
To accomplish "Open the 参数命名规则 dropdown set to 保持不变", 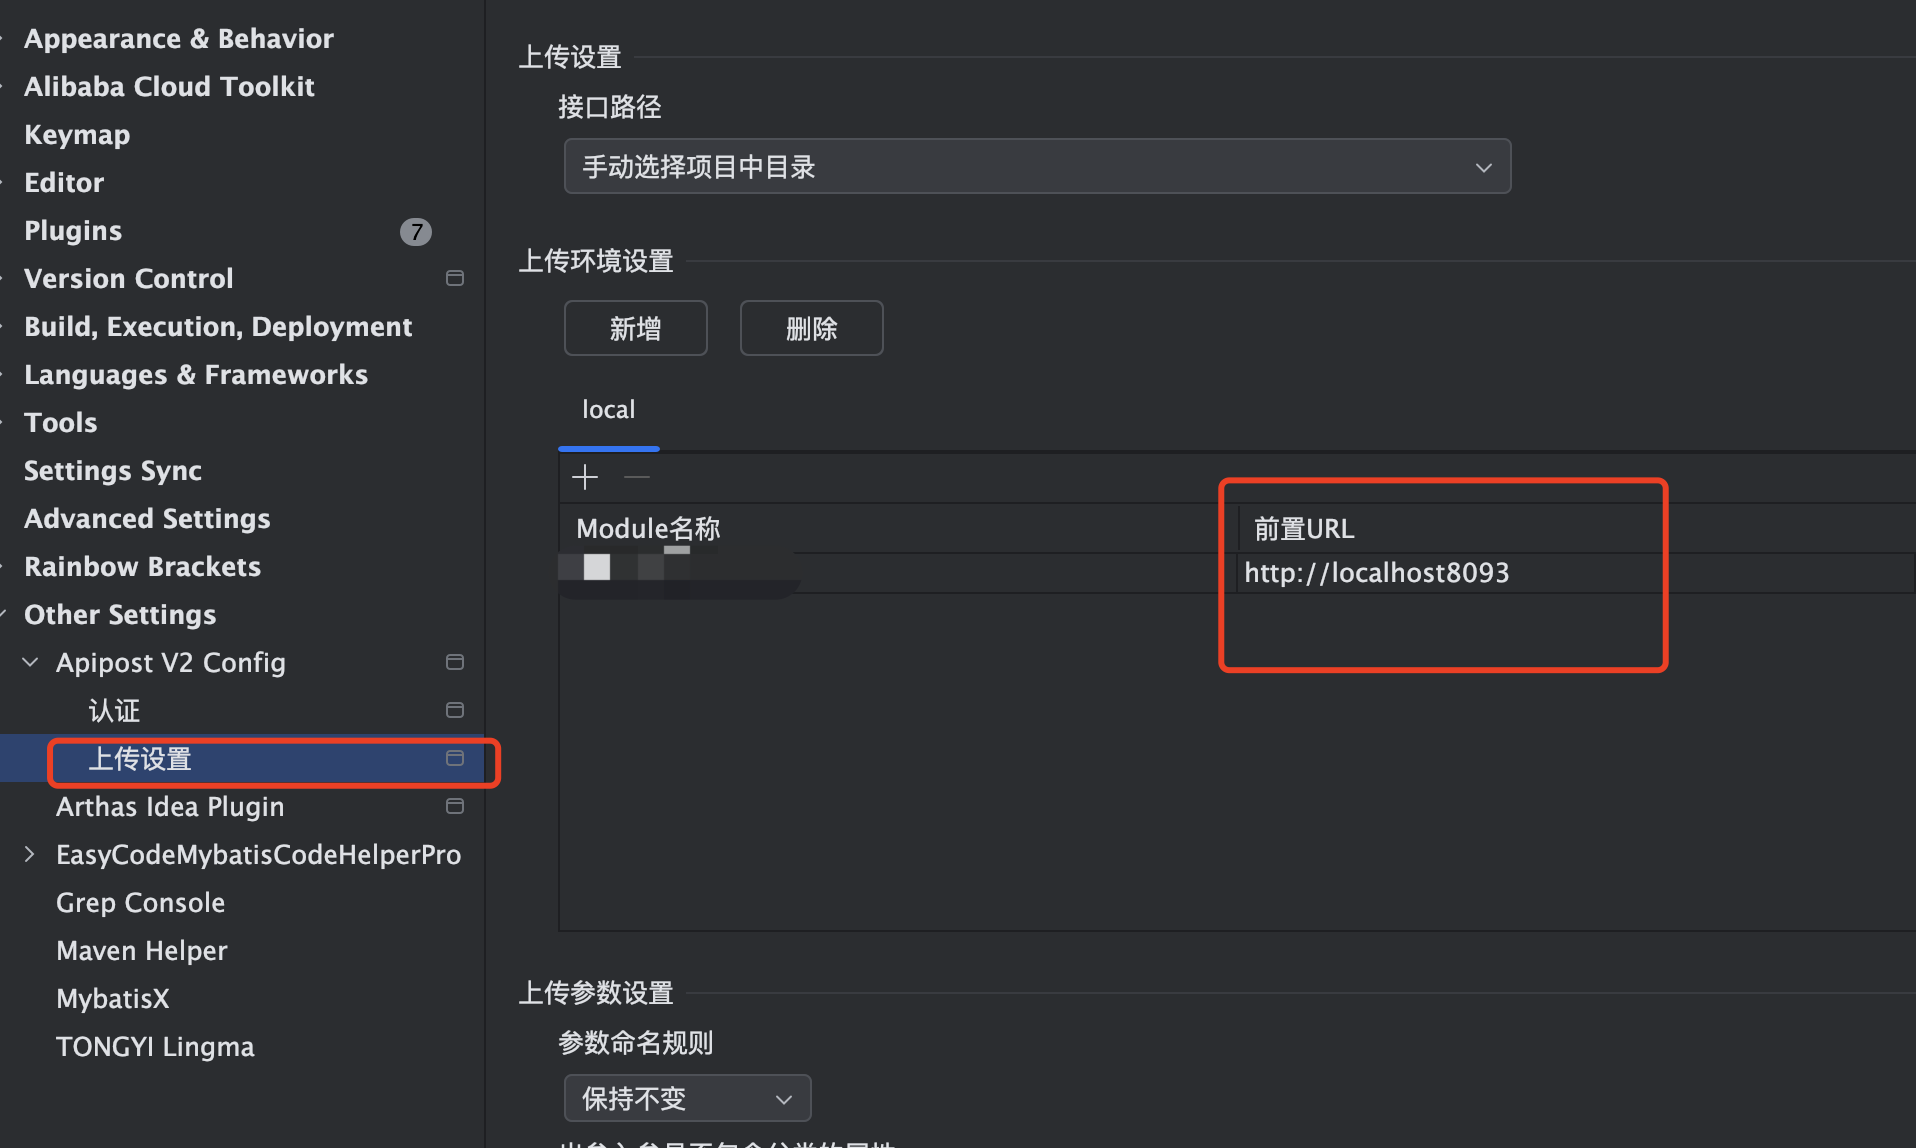I will (687, 1098).
